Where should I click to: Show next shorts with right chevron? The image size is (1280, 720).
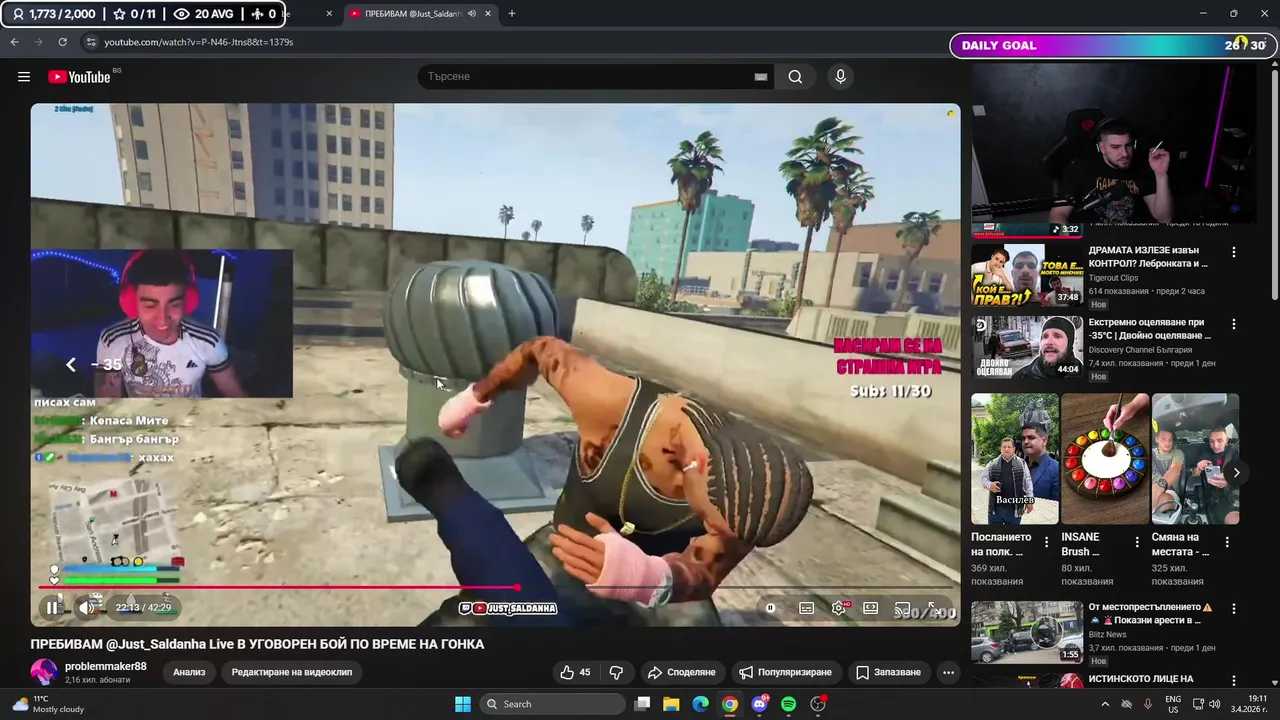(x=1237, y=473)
